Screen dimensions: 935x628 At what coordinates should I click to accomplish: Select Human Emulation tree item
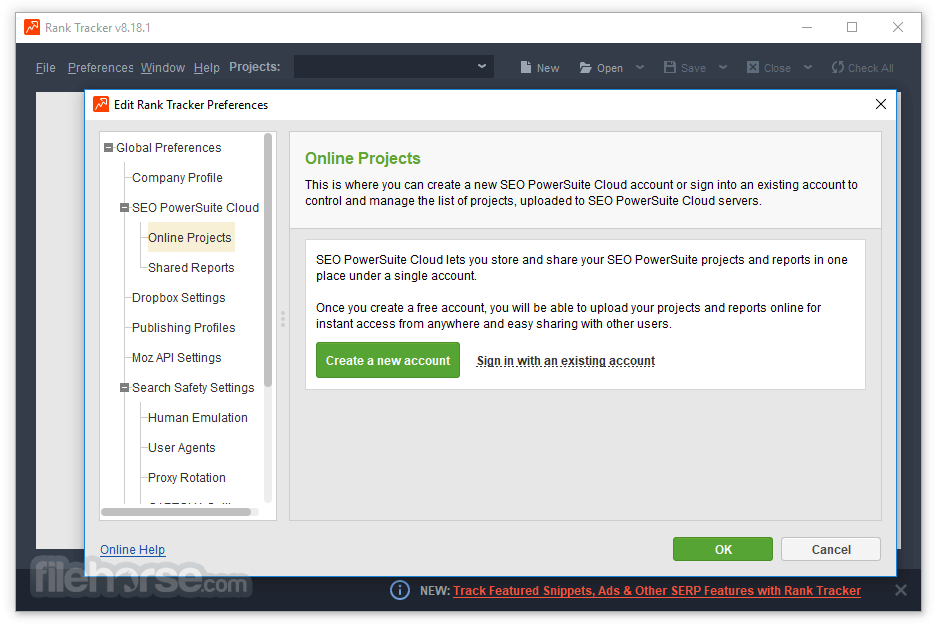tap(197, 417)
